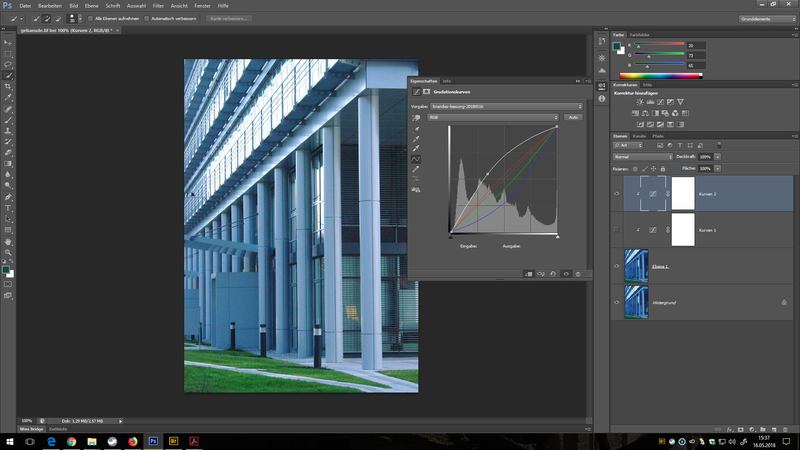The width and height of the screenshot is (800, 450).
Task: Select the Hand tool
Action: (x=9, y=241)
